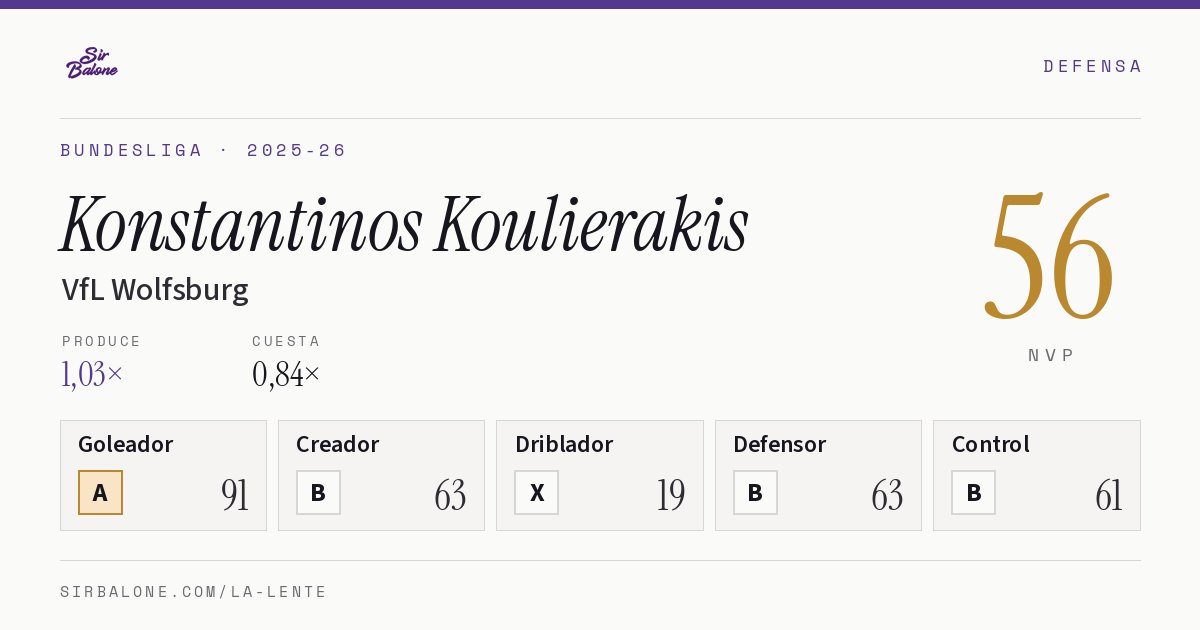Click the 0,84× cost value
1200x630 pixels.
coord(286,374)
